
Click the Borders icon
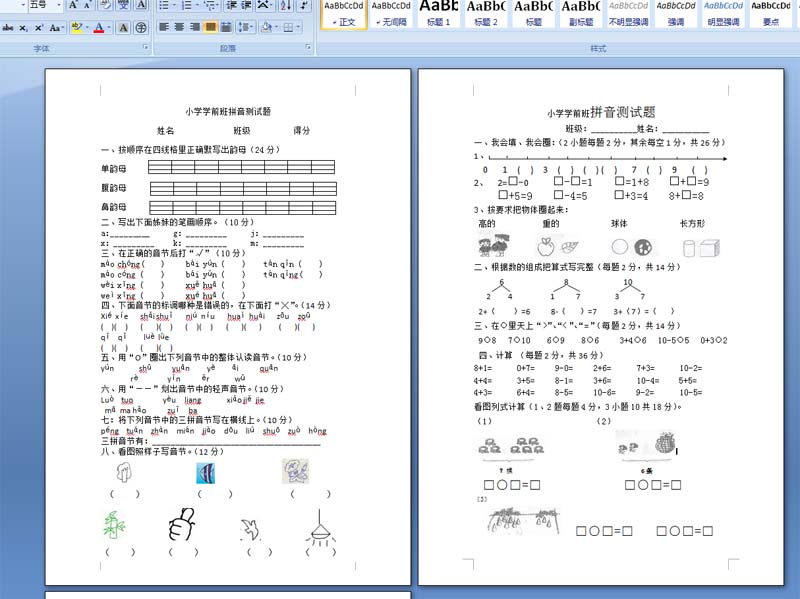tap(288, 27)
